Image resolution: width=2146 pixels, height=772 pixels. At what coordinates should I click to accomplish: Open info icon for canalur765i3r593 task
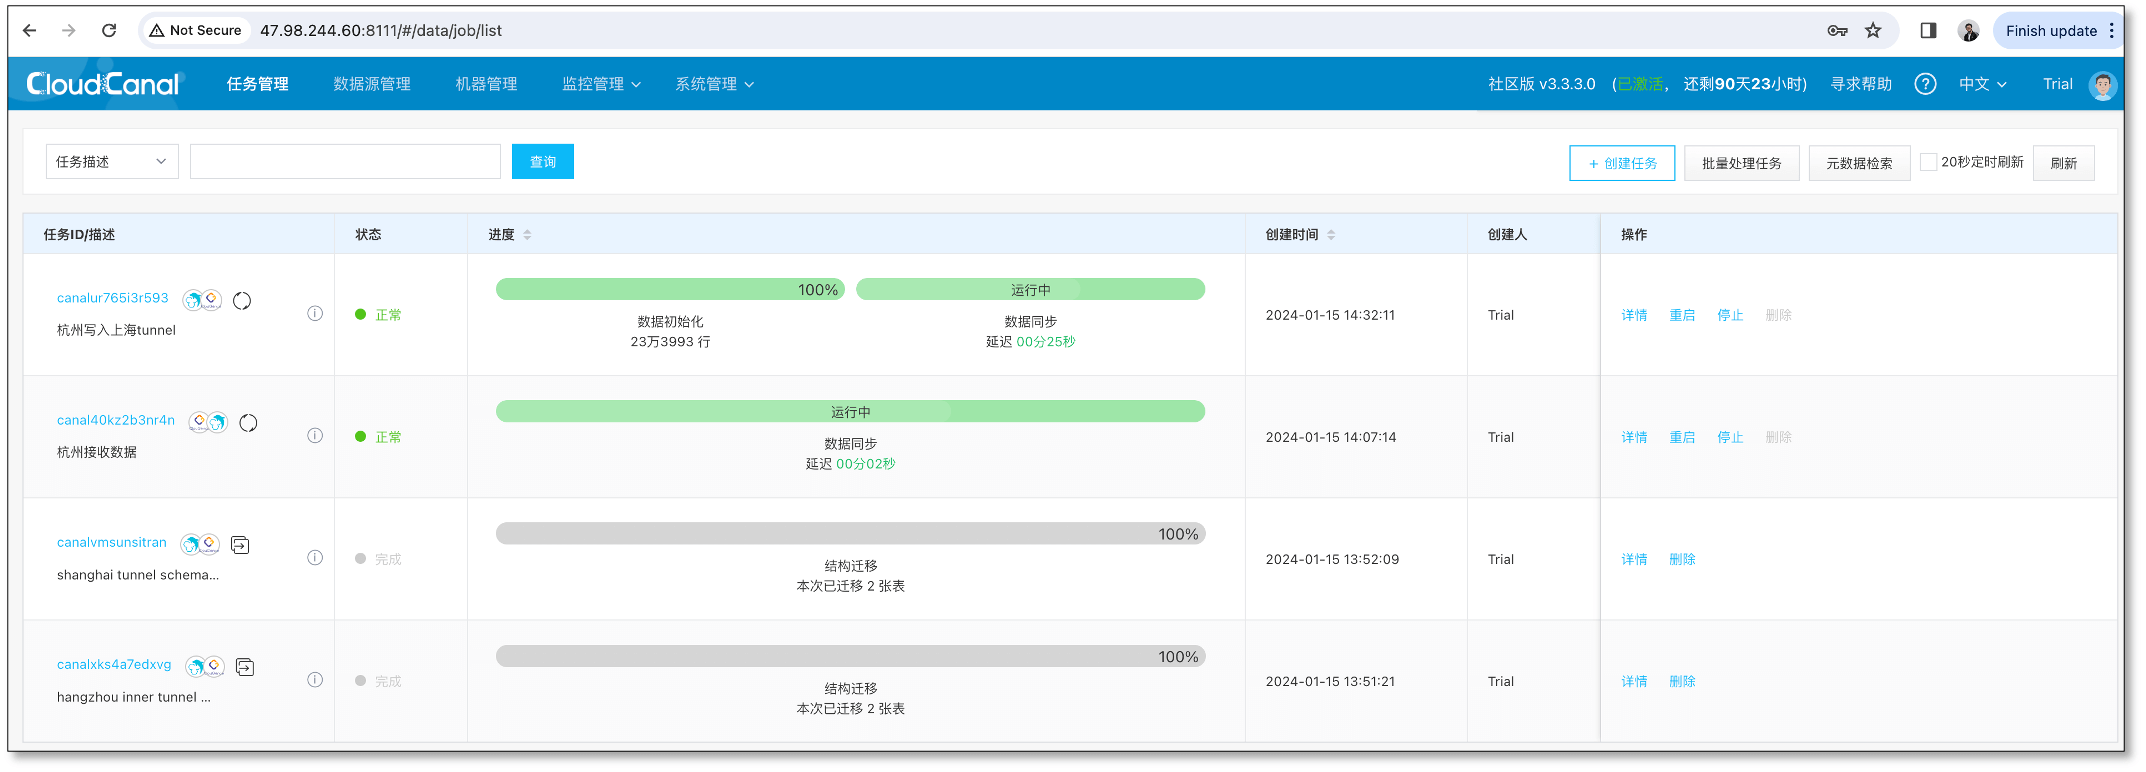point(315,314)
